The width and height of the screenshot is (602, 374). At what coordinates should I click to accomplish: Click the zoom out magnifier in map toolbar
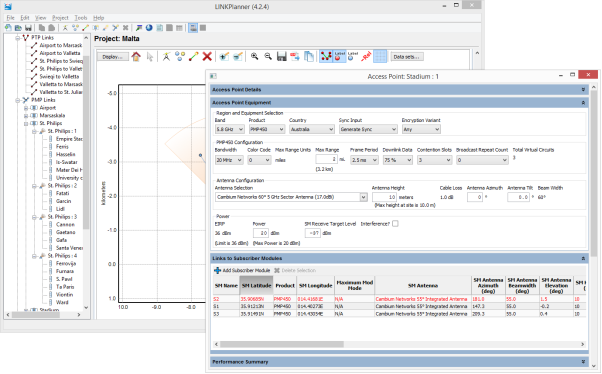tap(268, 56)
